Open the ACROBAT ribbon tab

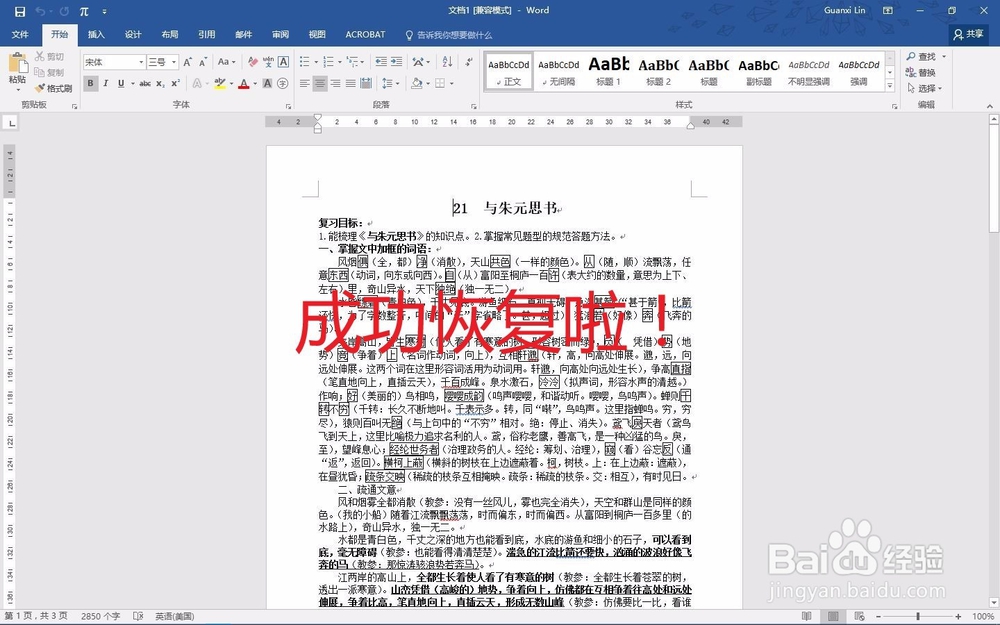pos(364,33)
